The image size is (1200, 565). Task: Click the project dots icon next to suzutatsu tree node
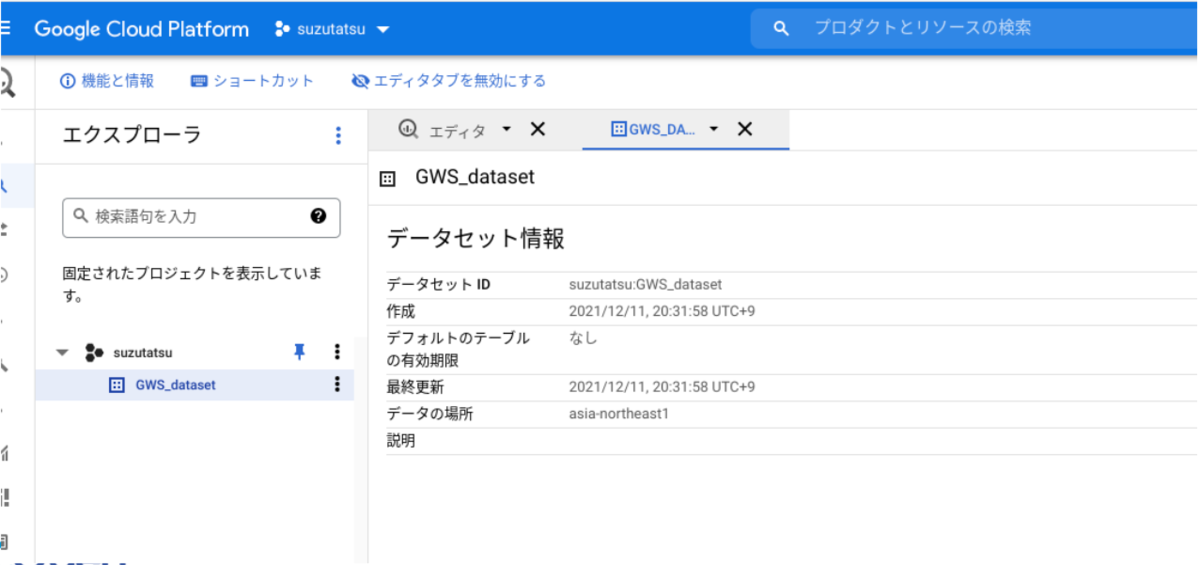pyautogui.click(x=94, y=352)
